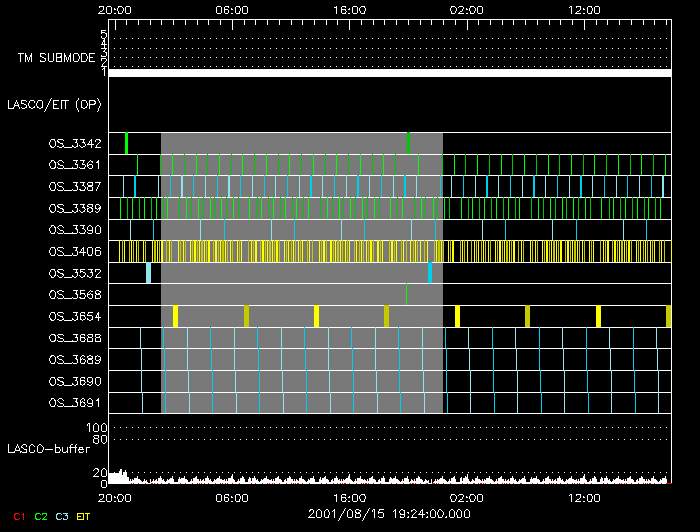The height and width of the screenshot is (532, 700).
Task: Select the first yellow block in the OS_3654 row
Action: pos(175,316)
